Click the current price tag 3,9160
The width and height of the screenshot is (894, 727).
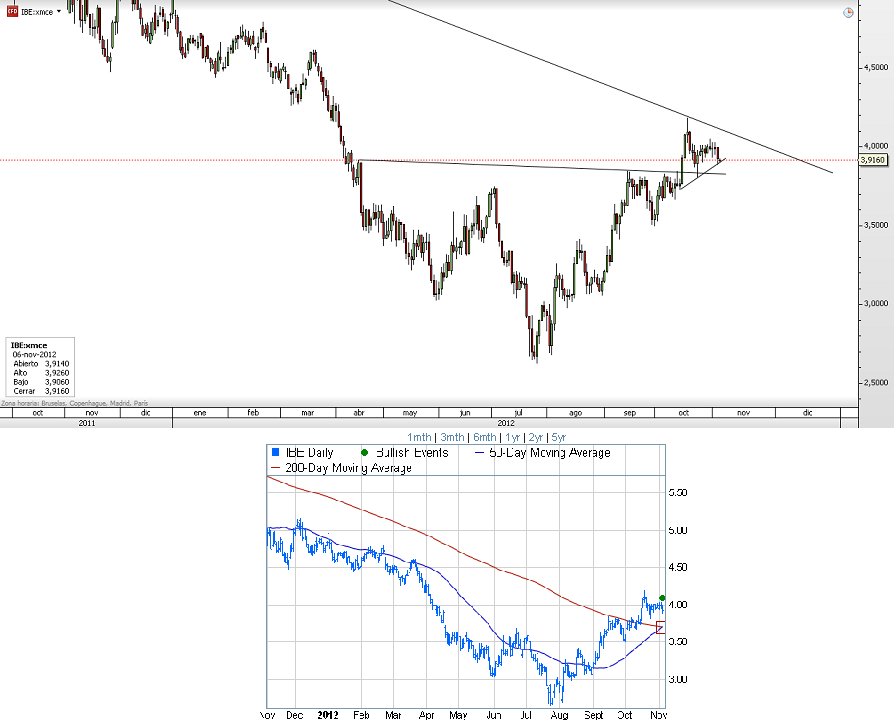(872, 160)
